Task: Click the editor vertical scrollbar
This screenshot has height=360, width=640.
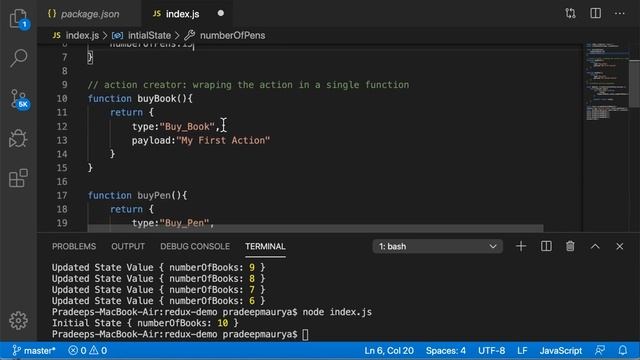Action: tap(634, 83)
